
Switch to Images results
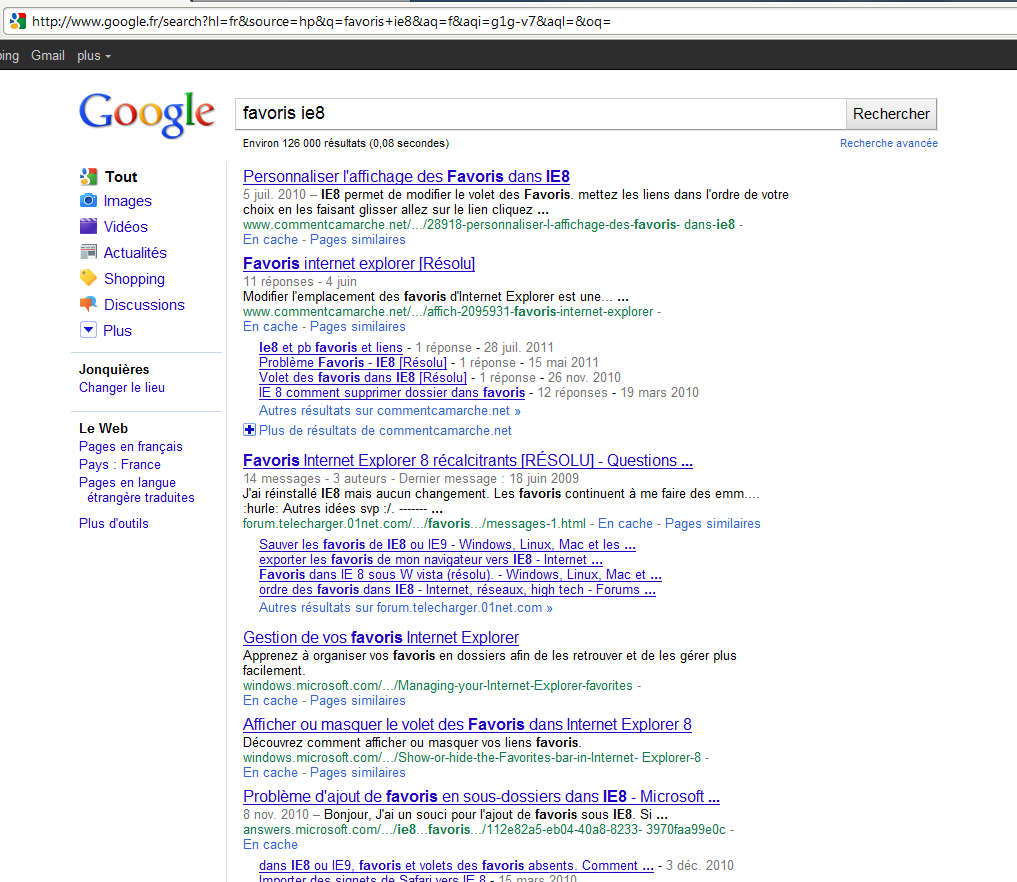(128, 201)
